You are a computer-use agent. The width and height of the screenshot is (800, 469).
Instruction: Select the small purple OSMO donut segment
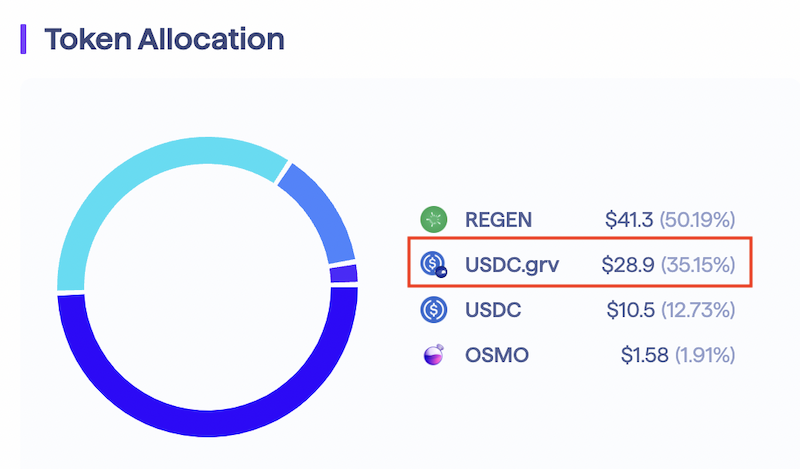point(343,273)
